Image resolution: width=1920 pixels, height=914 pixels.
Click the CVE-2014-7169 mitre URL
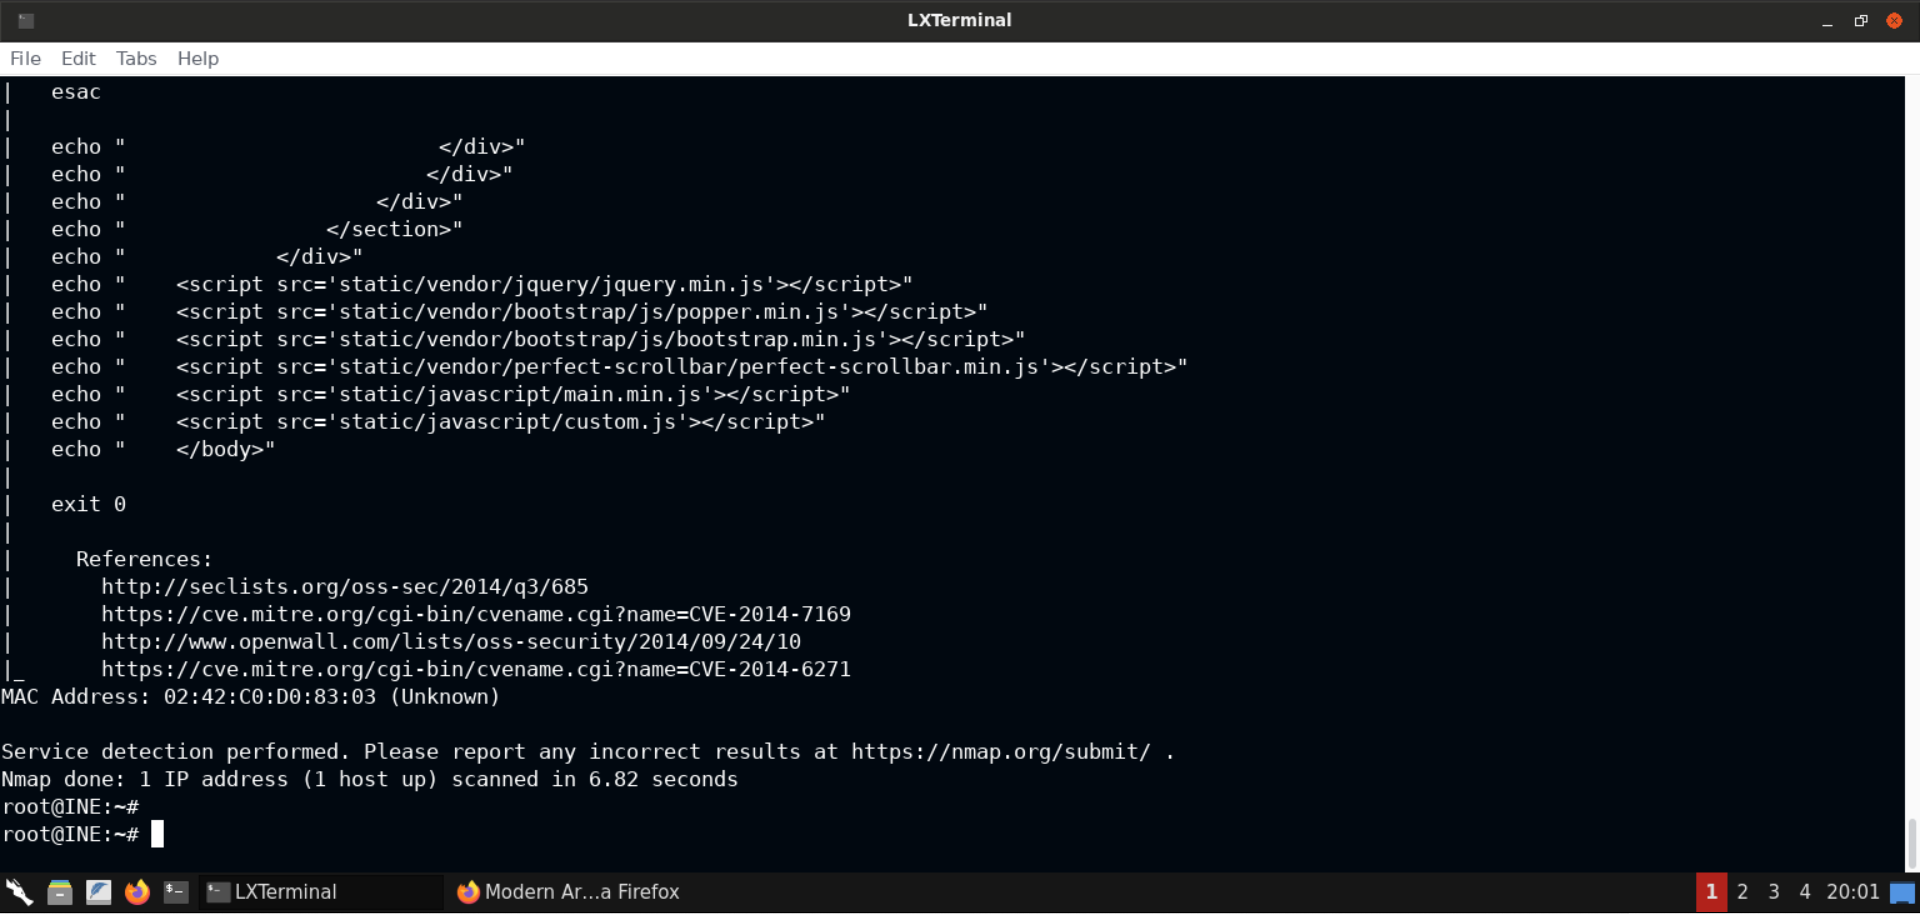coord(476,614)
